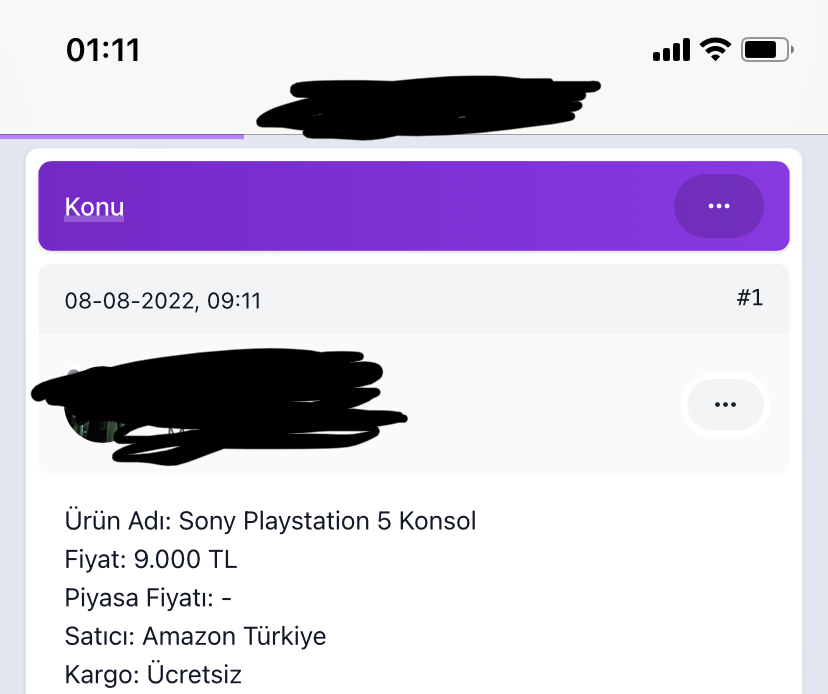The height and width of the screenshot is (694, 828).
Task: Select the Ürün Adı Sony Playstation 5 line
Action: click(270, 521)
